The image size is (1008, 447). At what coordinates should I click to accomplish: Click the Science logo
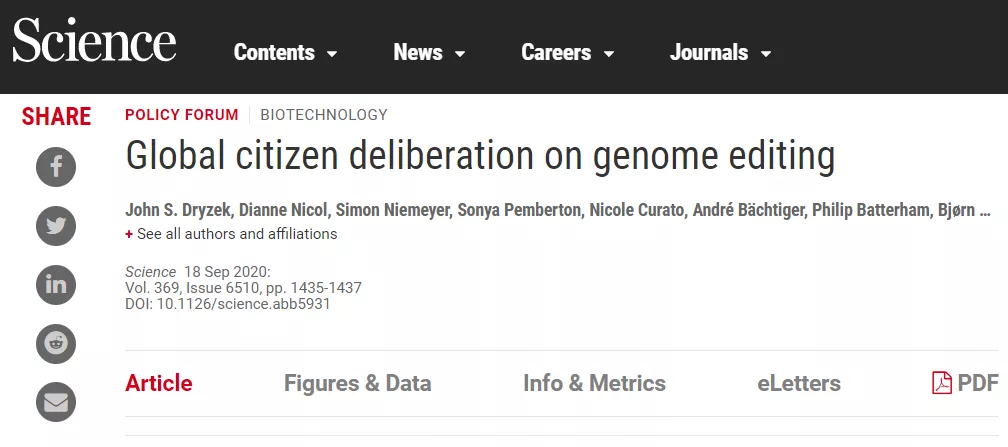[x=94, y=45]
